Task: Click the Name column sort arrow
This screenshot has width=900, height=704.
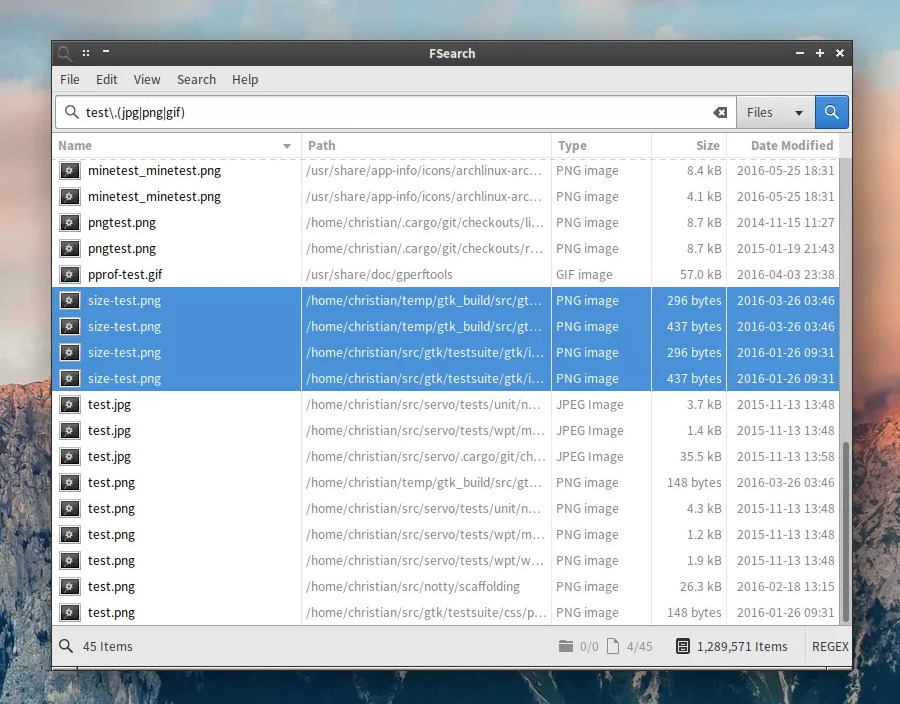Action: 287,146
